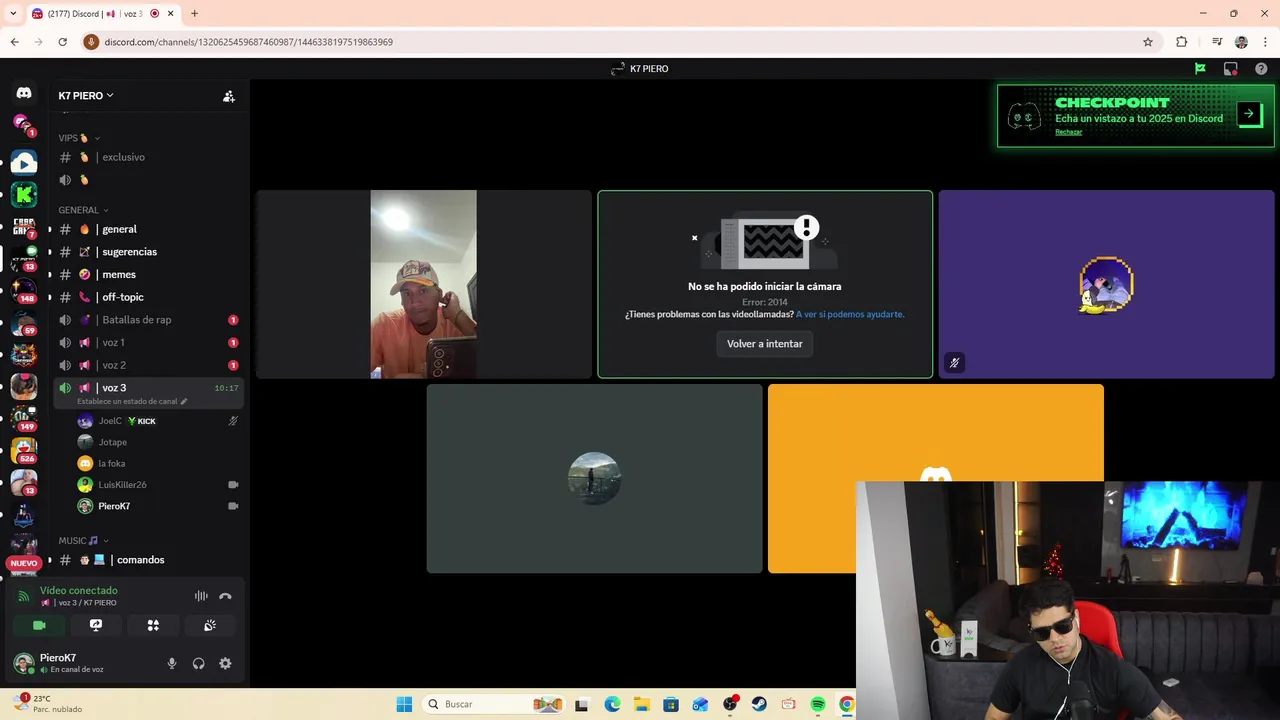The image size is (1280, 720).
Task: Select PieroK7 in voice participants
Action: pyautogui.click(x=158, y=506)
